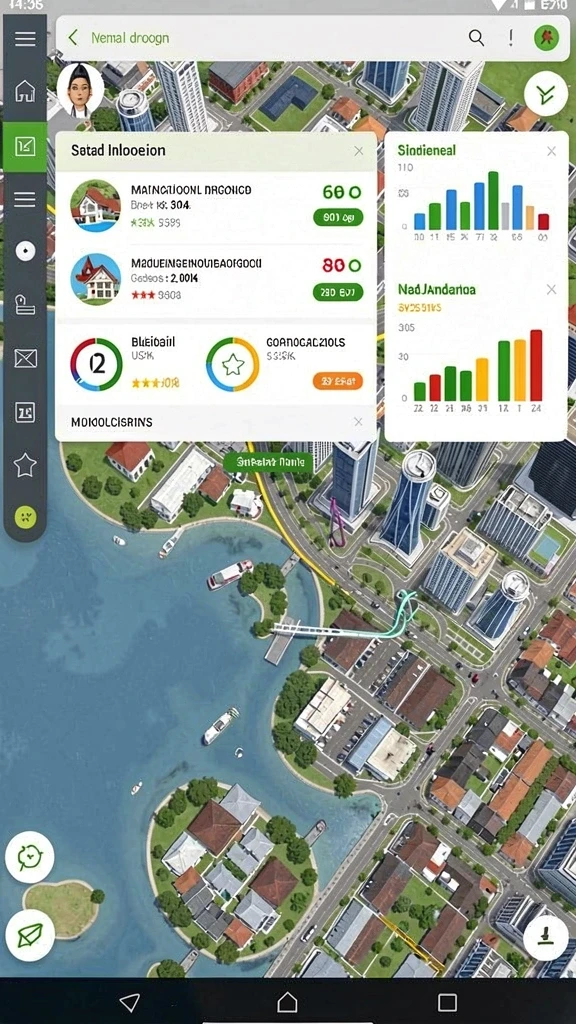Screen dimensions: 576x1024
Task: Click the red 80 0 score
Action: click(341, 265)
